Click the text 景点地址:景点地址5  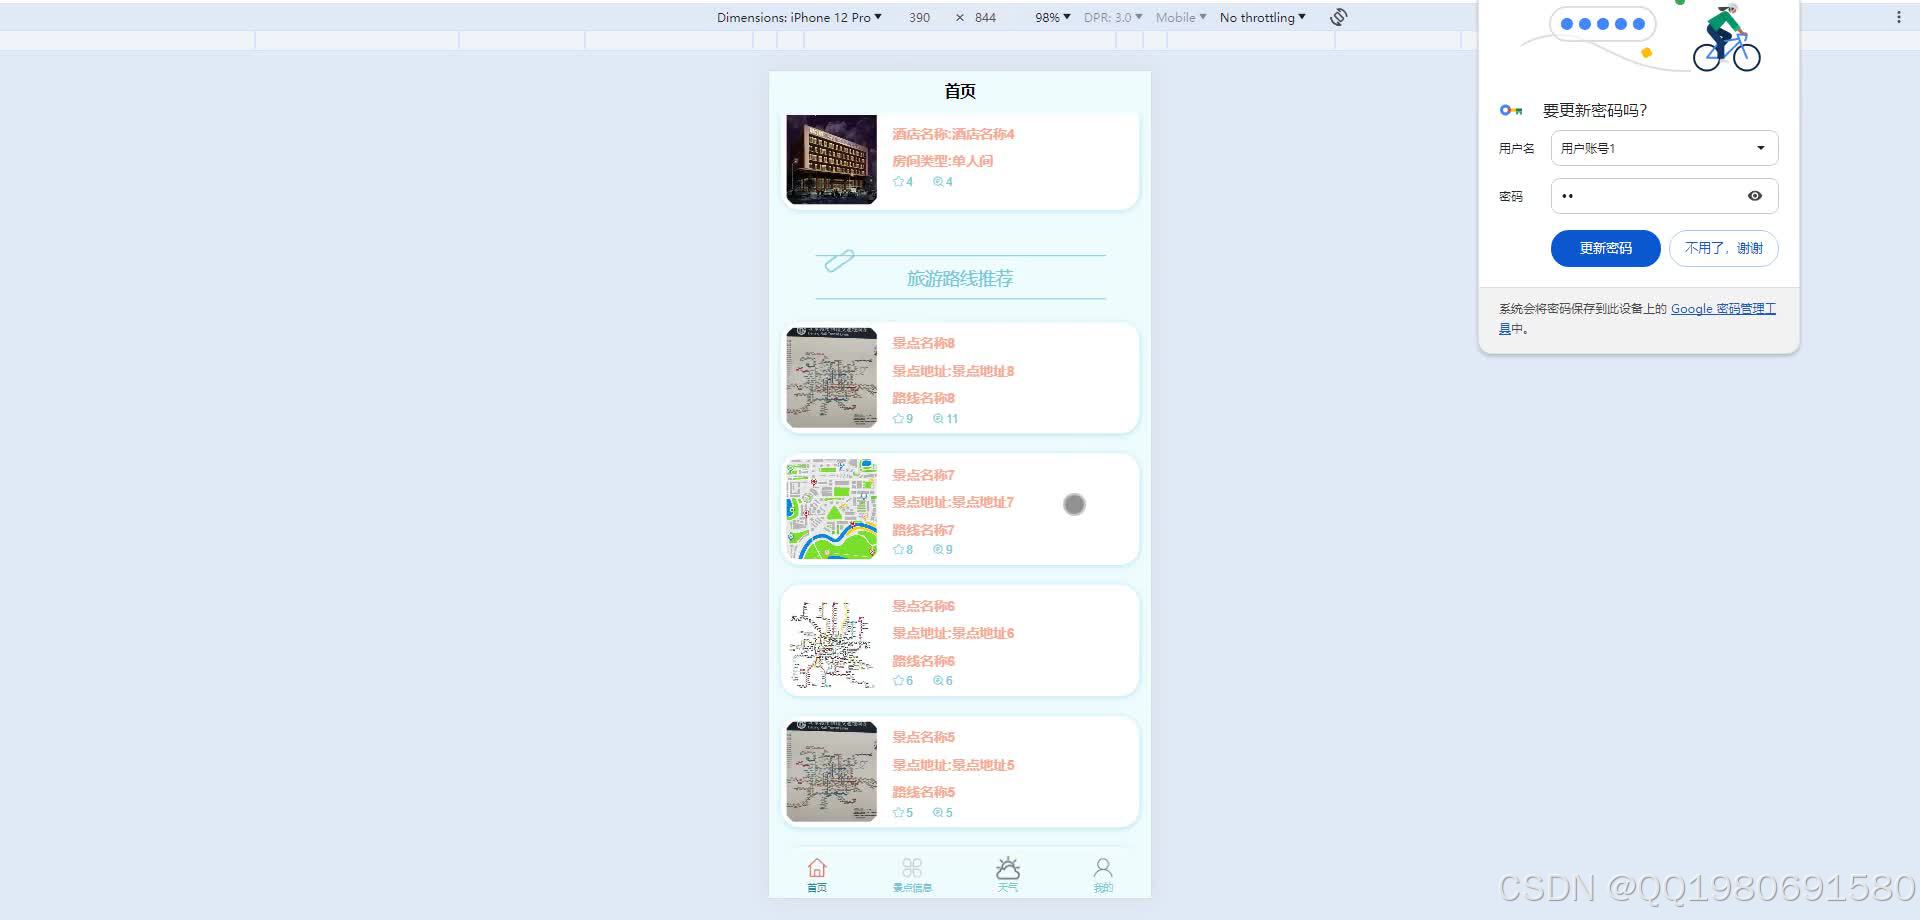(x=953, y=765)
